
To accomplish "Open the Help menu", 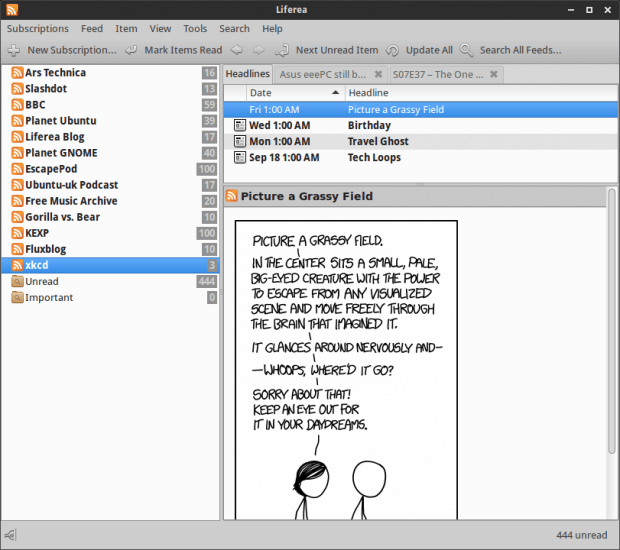I will (x=272, y=29).
